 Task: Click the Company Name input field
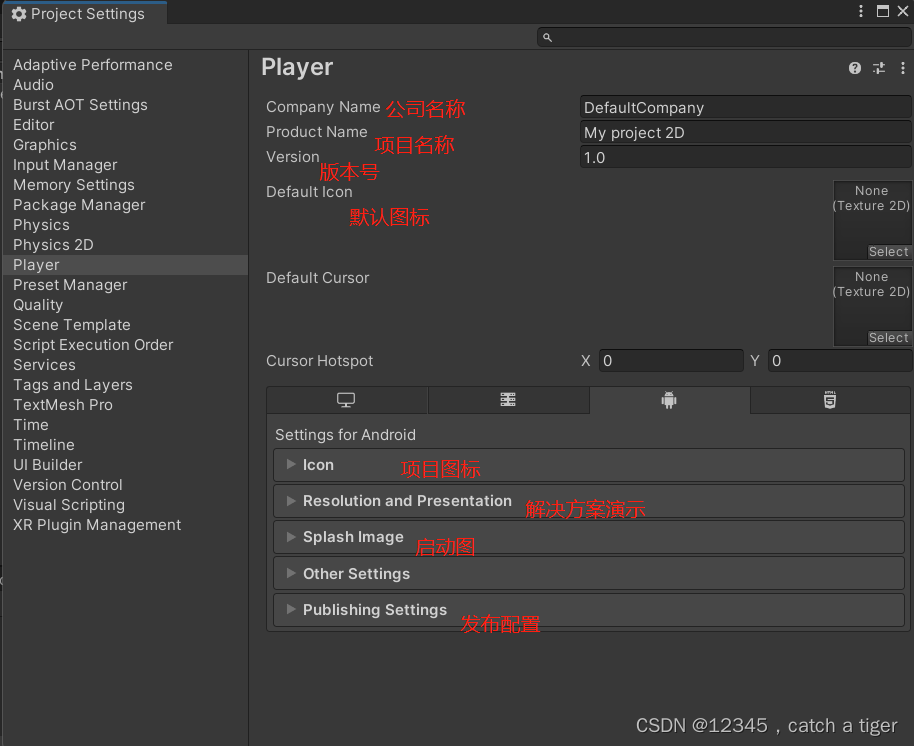click(x=746, y=108)
